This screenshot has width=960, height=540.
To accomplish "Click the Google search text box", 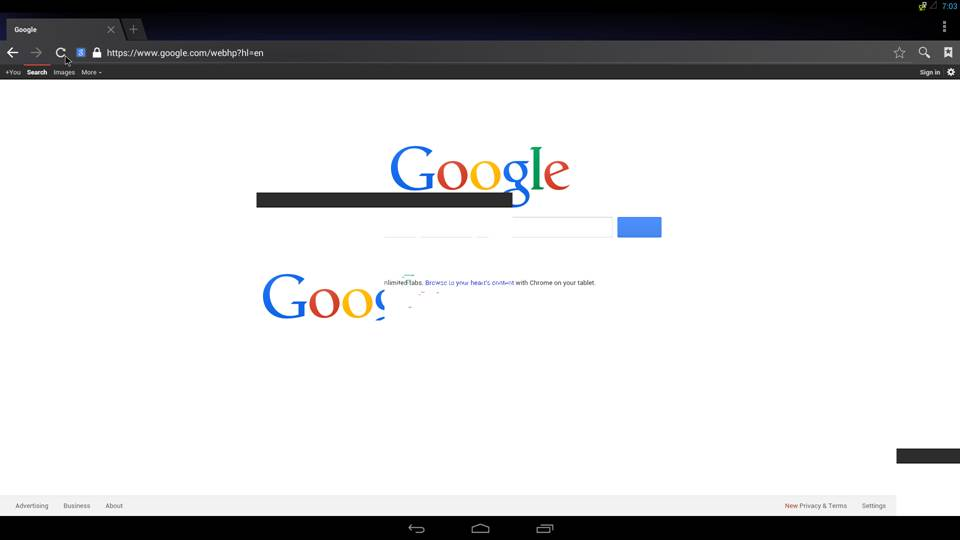I will point(498,227).
